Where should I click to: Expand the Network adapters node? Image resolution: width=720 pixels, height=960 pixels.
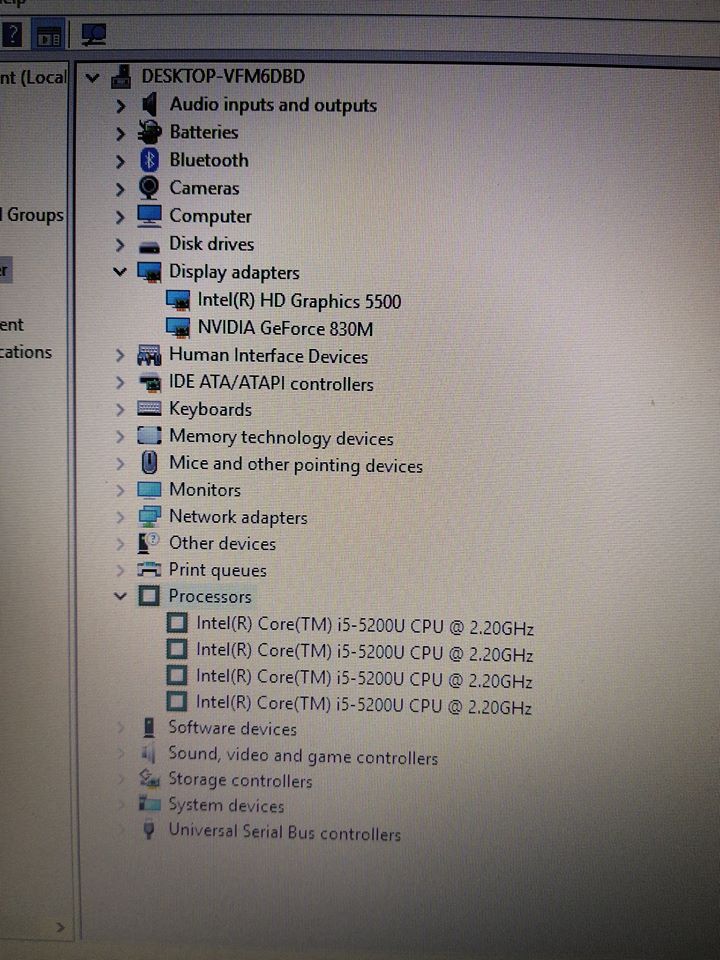[120, 517]
